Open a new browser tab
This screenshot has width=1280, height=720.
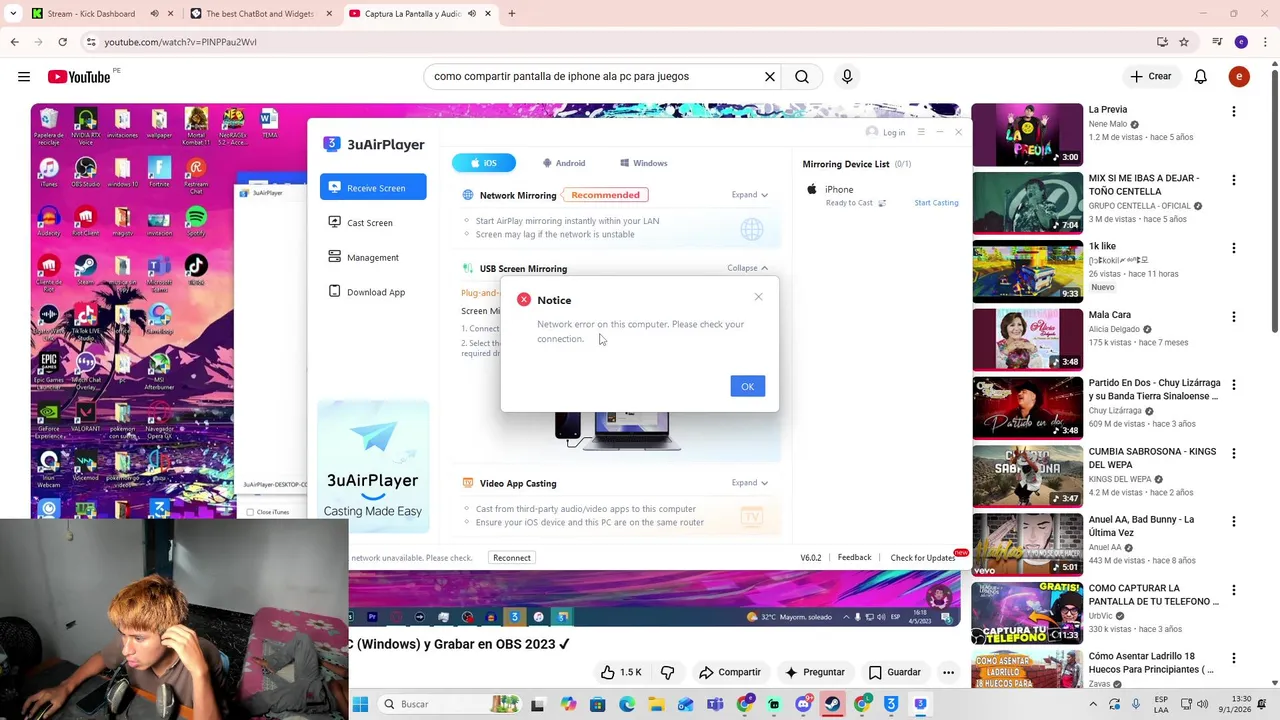pos(512,14)
